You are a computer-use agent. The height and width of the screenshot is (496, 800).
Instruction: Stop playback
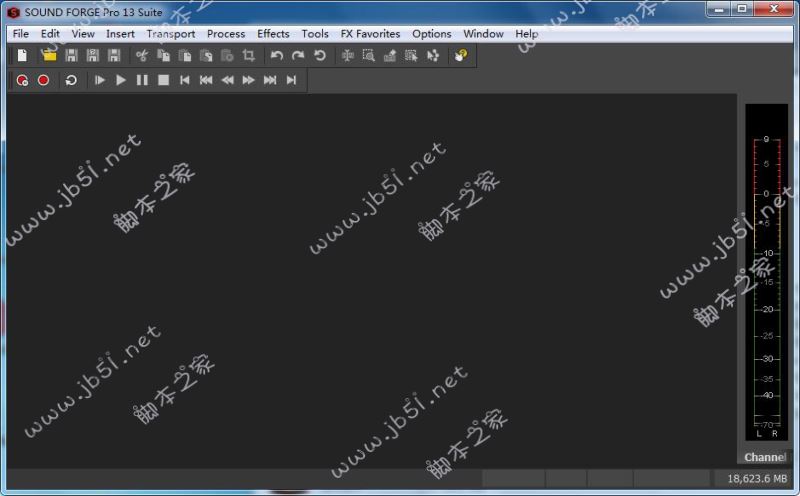pyautogui.click(x=163, y=80)
